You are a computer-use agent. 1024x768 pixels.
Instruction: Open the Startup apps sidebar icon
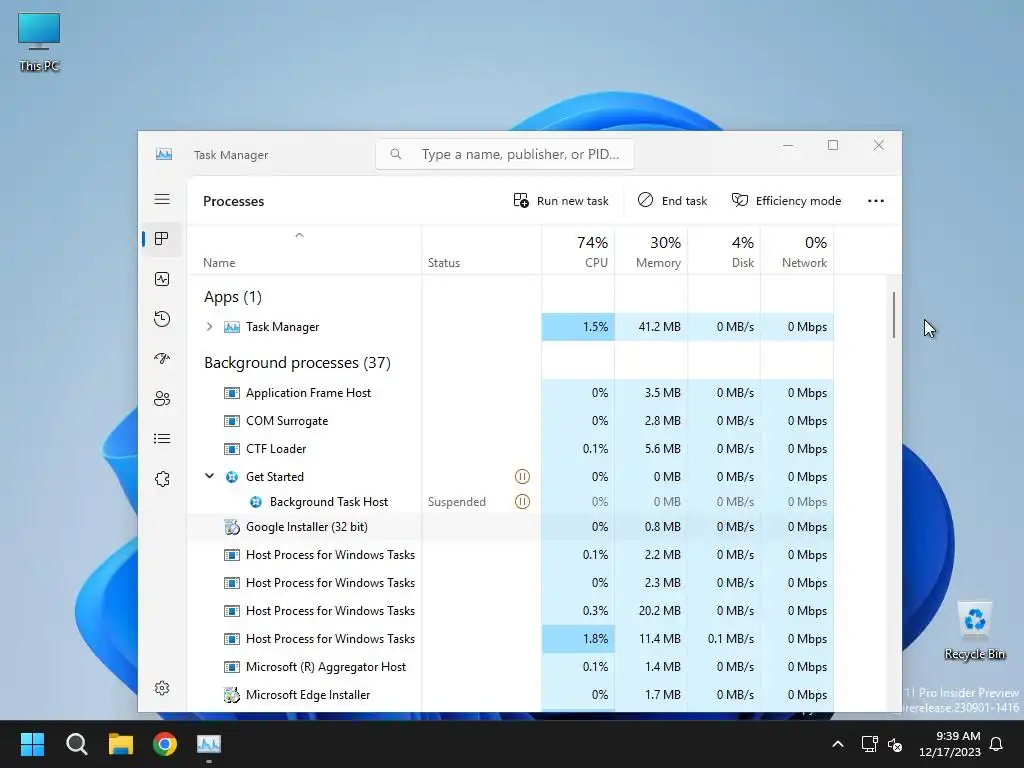click(x=162, y=359)
